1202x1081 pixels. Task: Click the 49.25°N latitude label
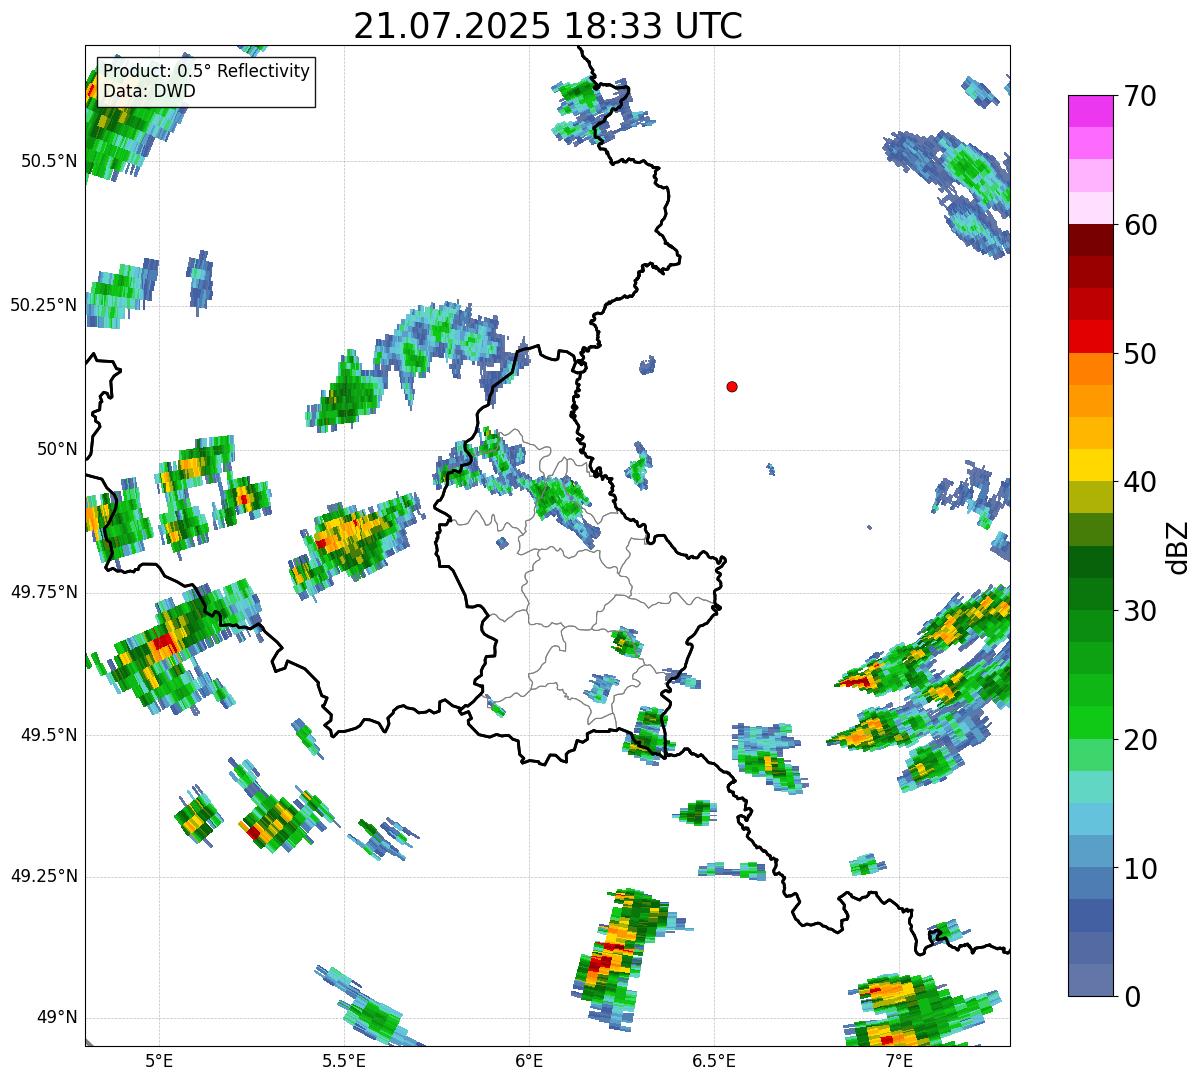point(44,876)
